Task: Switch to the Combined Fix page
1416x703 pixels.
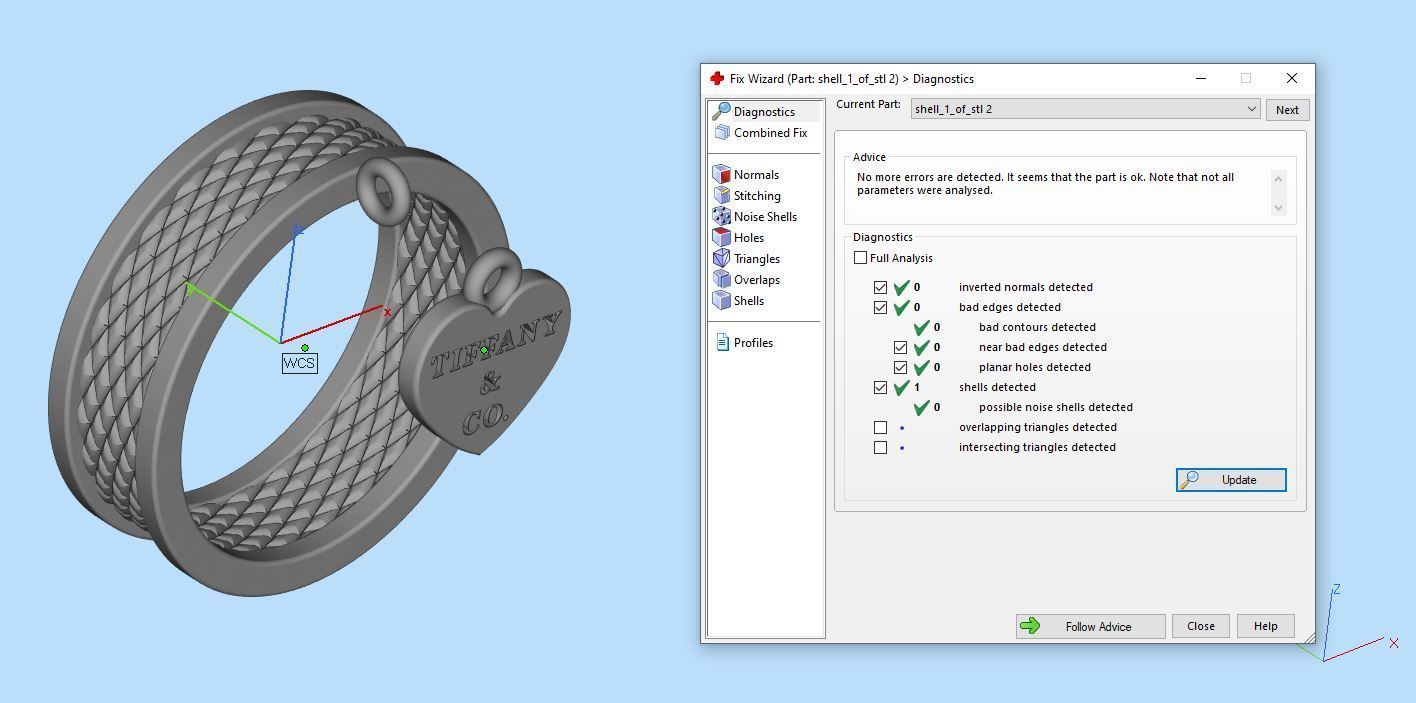Action: [770, 132]
